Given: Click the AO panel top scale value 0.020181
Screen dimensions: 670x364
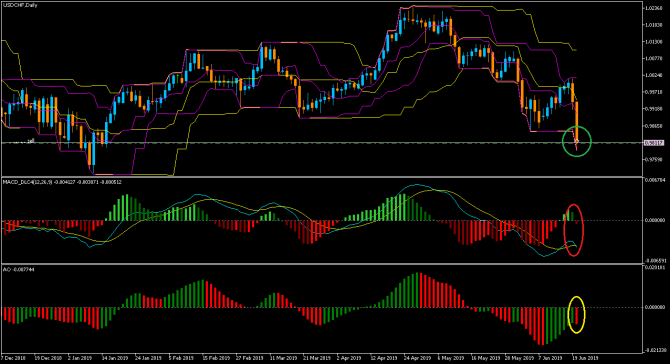Looking at the screenshot, I should point(655,268).
